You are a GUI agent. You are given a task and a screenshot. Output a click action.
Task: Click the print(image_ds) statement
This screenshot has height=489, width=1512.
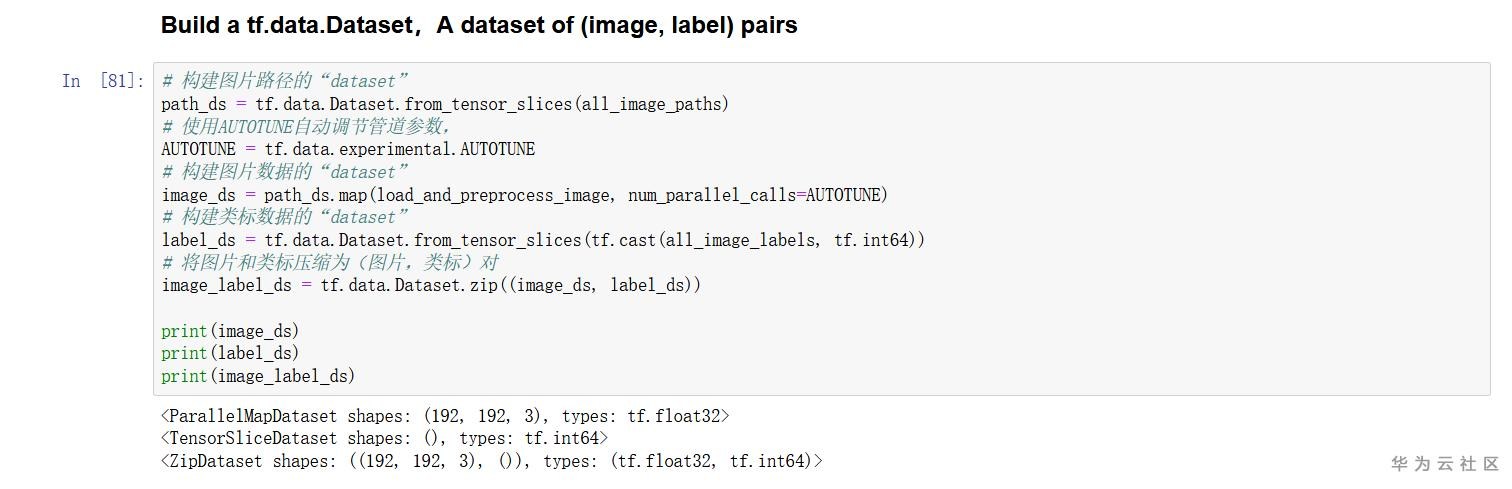pyautogui.click(x=230, y=331)
